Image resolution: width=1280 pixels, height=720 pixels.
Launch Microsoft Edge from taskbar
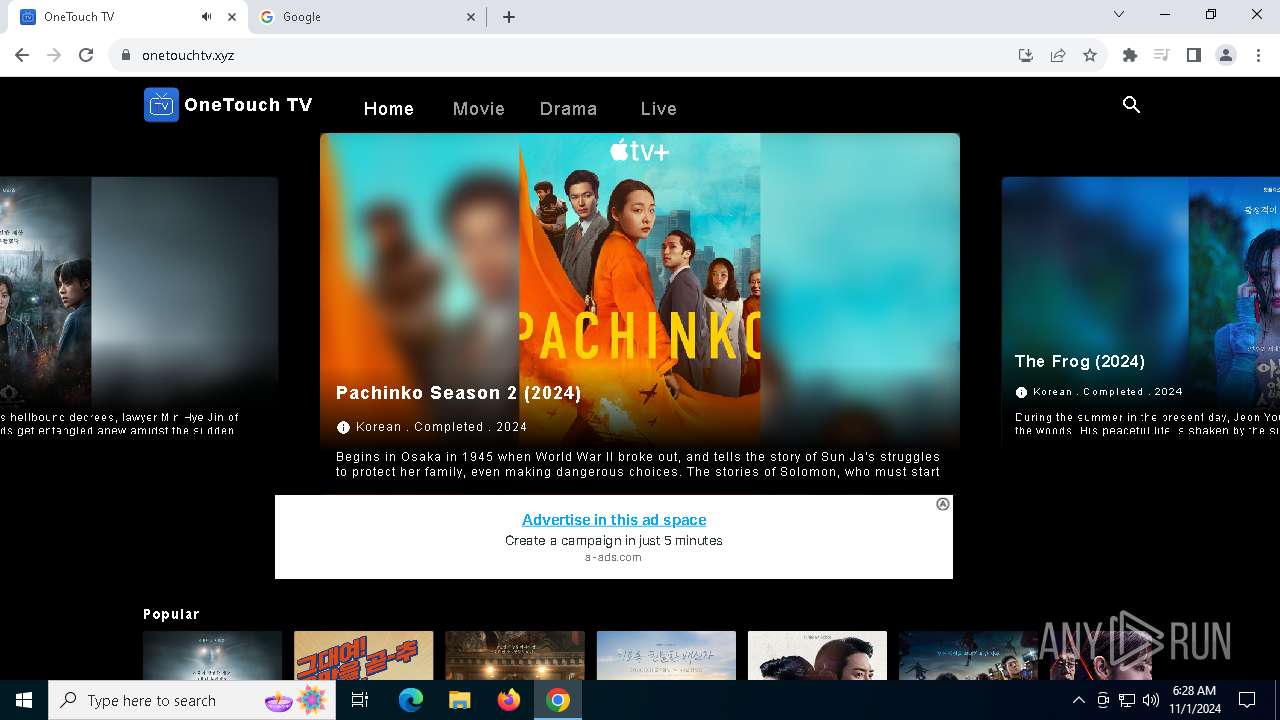411,700
